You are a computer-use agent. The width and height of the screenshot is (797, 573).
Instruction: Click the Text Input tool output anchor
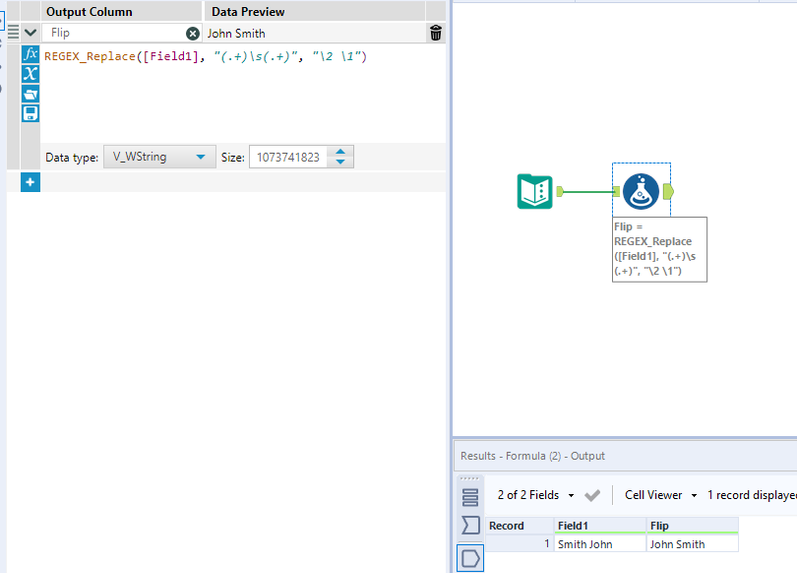[560, 191]
